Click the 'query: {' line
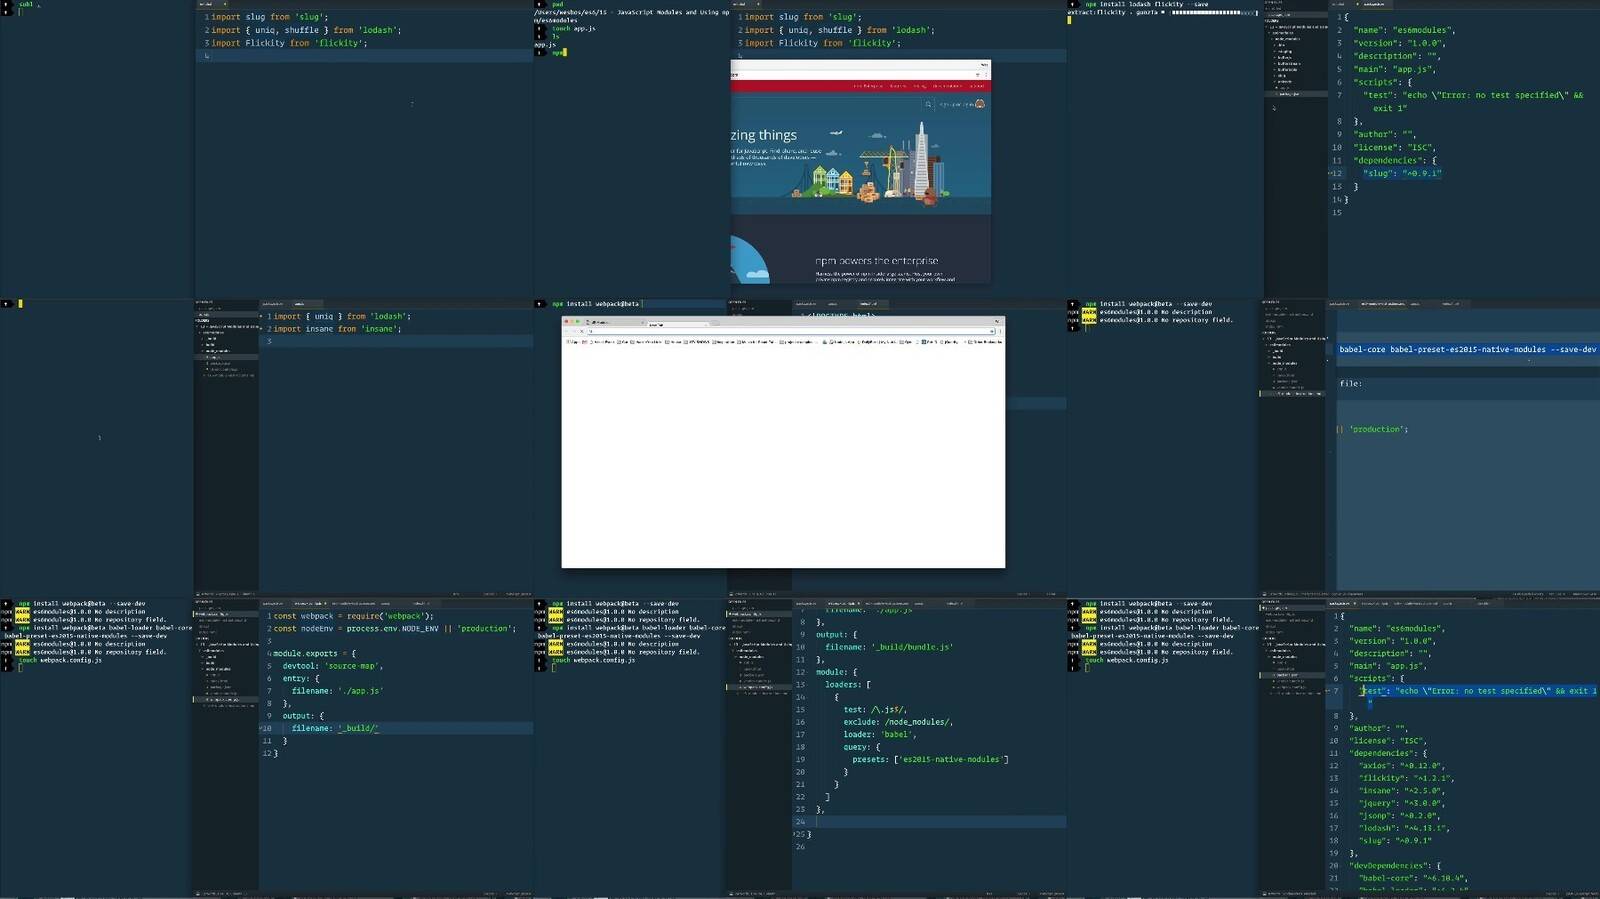The height and width of the screenshot is (899, 1600). pos(861,747)
